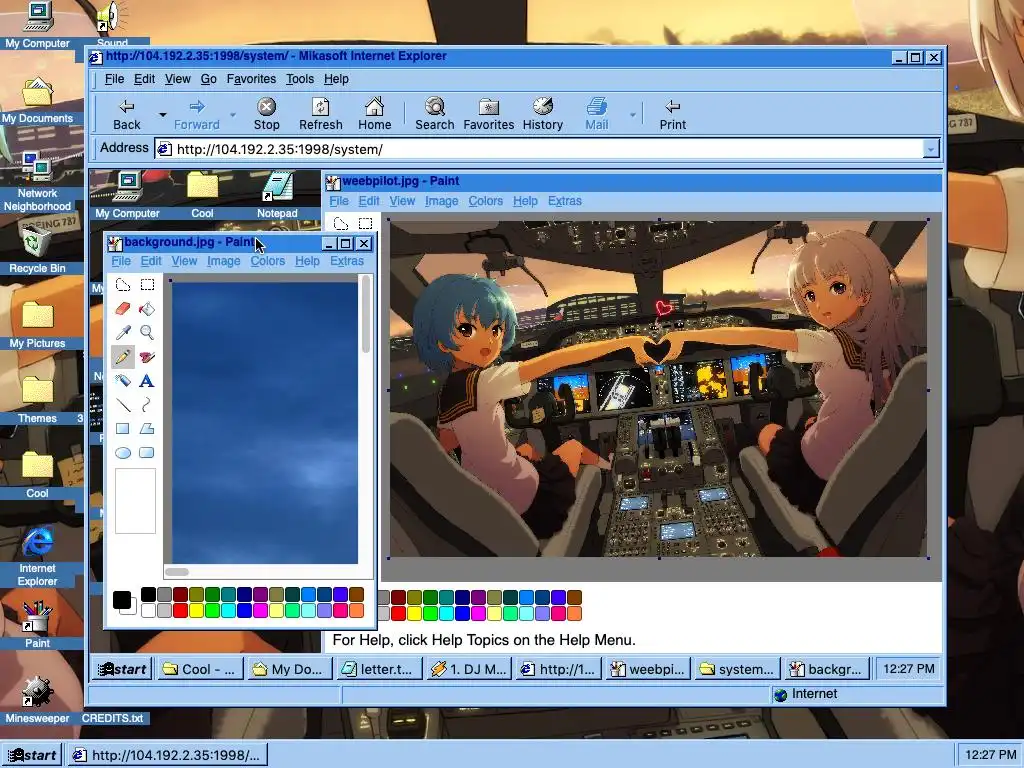Click horizontal scrollbar thumb in background.jpg Paint
This screenshot has height=768, width=1024.
pos(176,572)
